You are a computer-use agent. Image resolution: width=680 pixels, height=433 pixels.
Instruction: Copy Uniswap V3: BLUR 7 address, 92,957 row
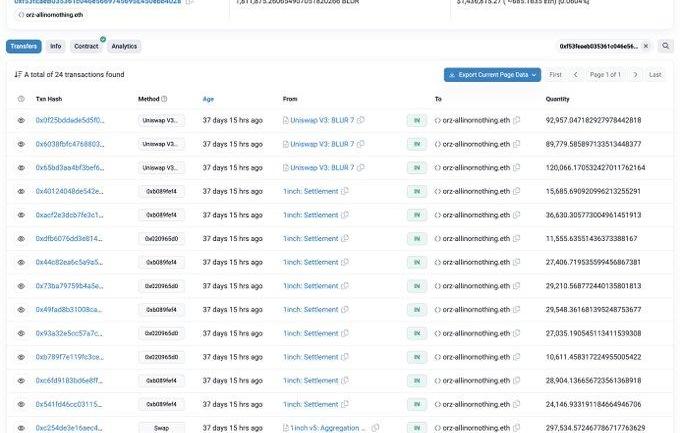tap(361, 120)
